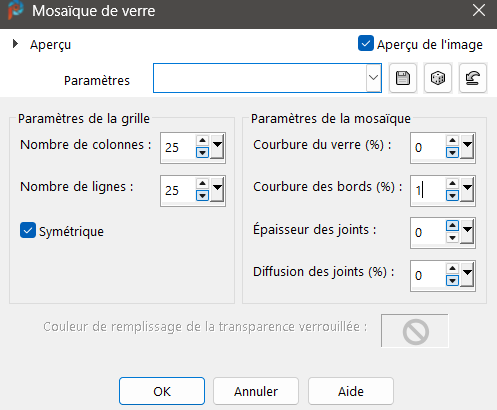This screenshot has width=497, height=410.
Task: Click the Courbure du verre value field
Action: tap(428, 147)
